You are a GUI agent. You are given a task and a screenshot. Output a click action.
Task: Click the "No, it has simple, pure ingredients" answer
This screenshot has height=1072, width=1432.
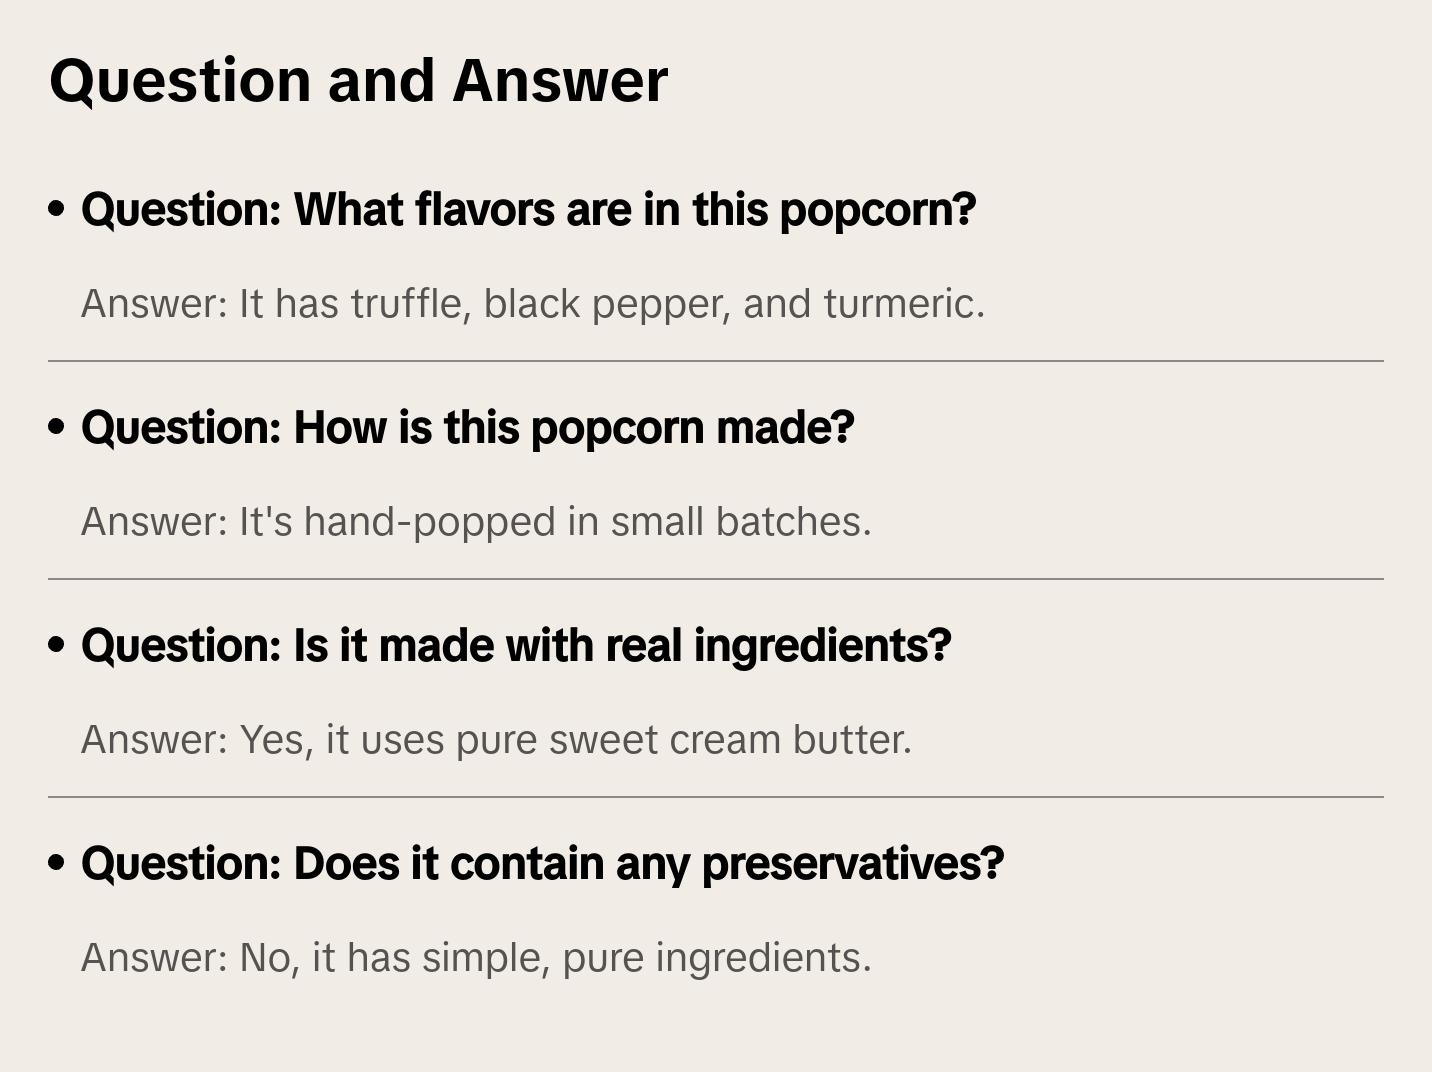[x=476, y=958]
